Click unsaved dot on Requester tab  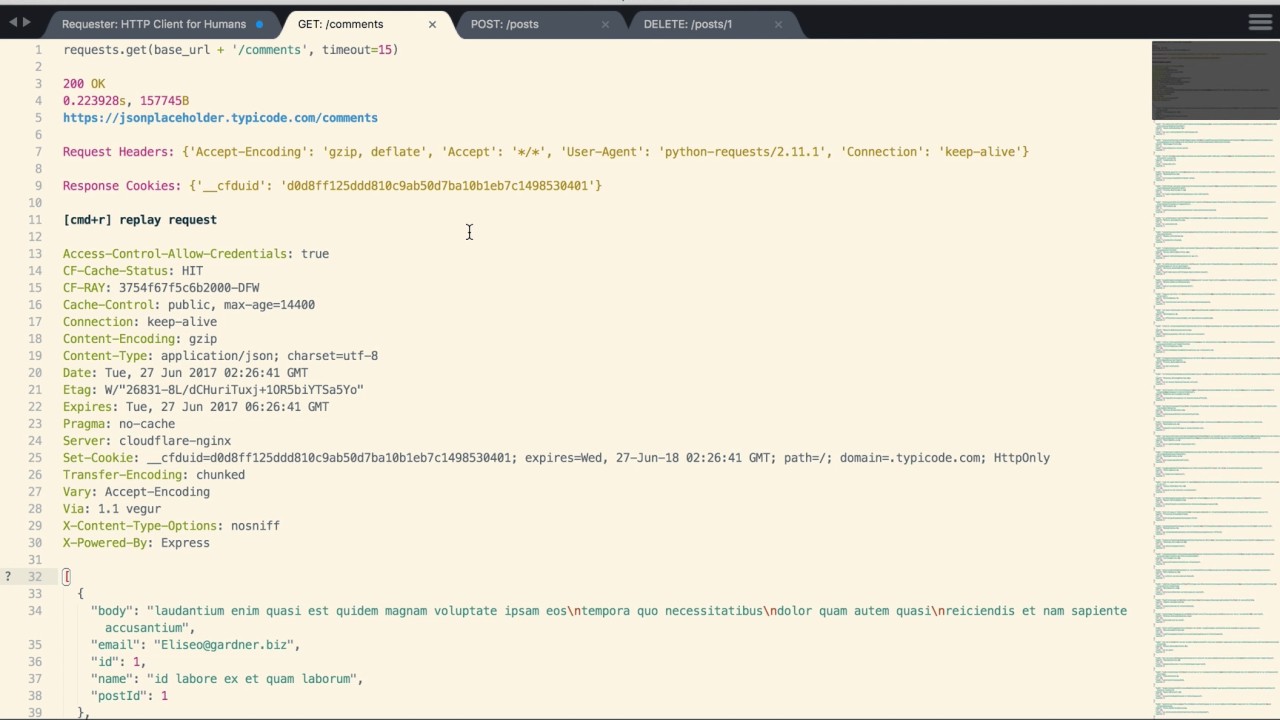(x=259, y=24)
